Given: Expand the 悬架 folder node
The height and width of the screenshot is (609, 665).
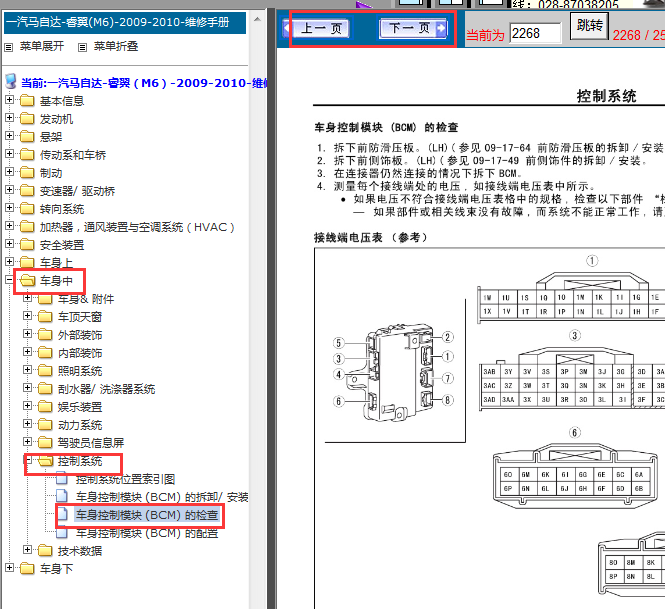Looking at the screenshot, I should 9,136.
